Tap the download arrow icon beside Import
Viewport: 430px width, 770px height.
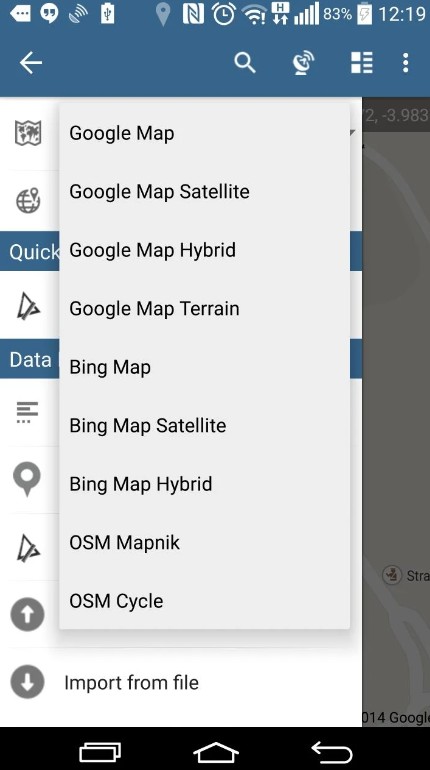click(x=27, y=682)
